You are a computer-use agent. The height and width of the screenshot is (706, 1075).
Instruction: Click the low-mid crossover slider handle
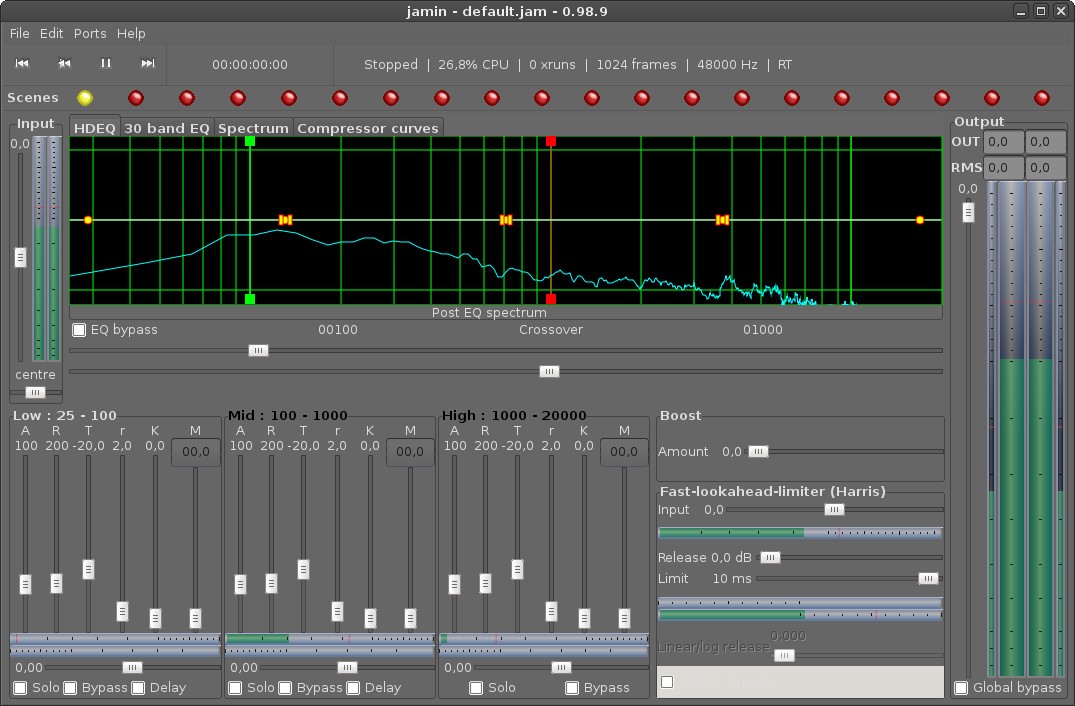coord(258,350)
